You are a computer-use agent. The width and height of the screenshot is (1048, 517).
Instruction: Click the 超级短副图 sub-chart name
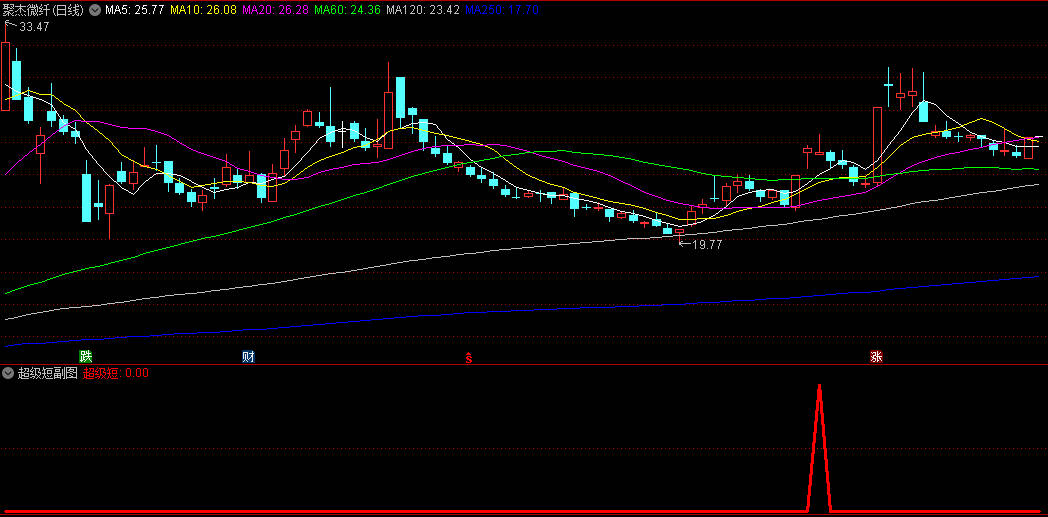point(48,373)
